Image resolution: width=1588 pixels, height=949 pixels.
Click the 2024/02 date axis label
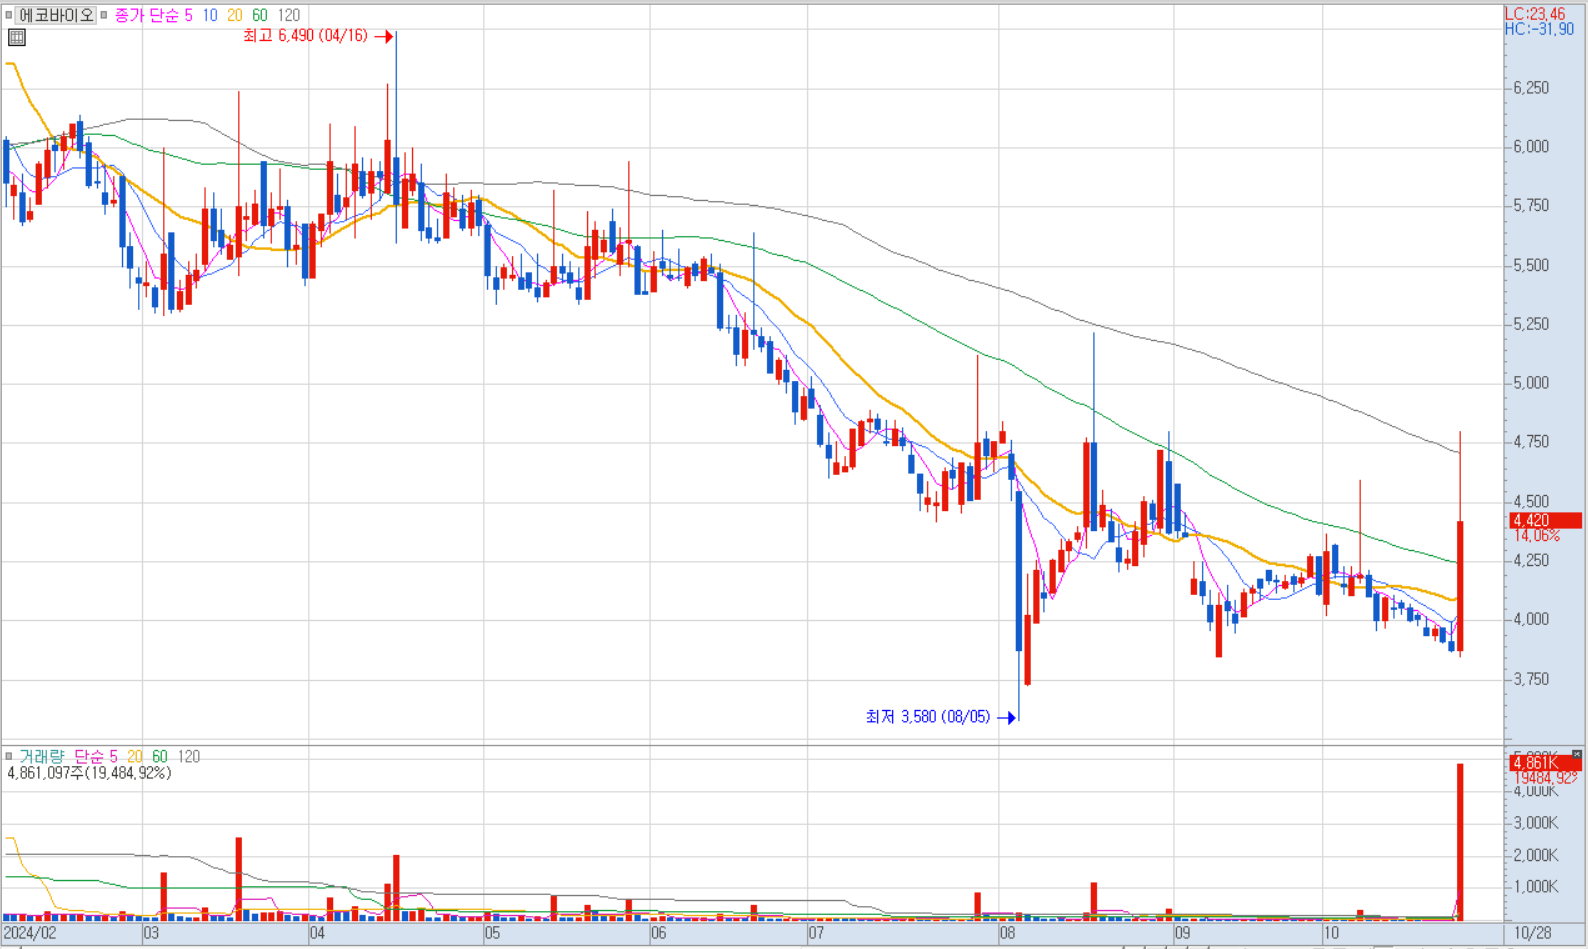tap(30, 933)
